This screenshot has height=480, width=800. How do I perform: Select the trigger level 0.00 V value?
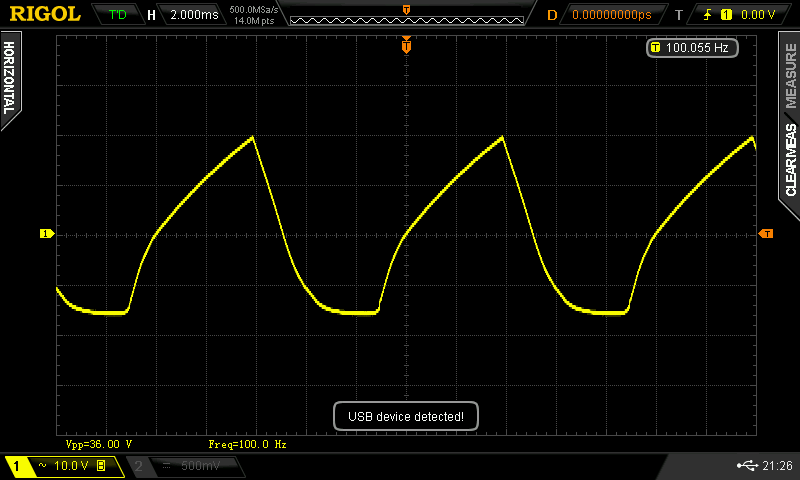757,15
